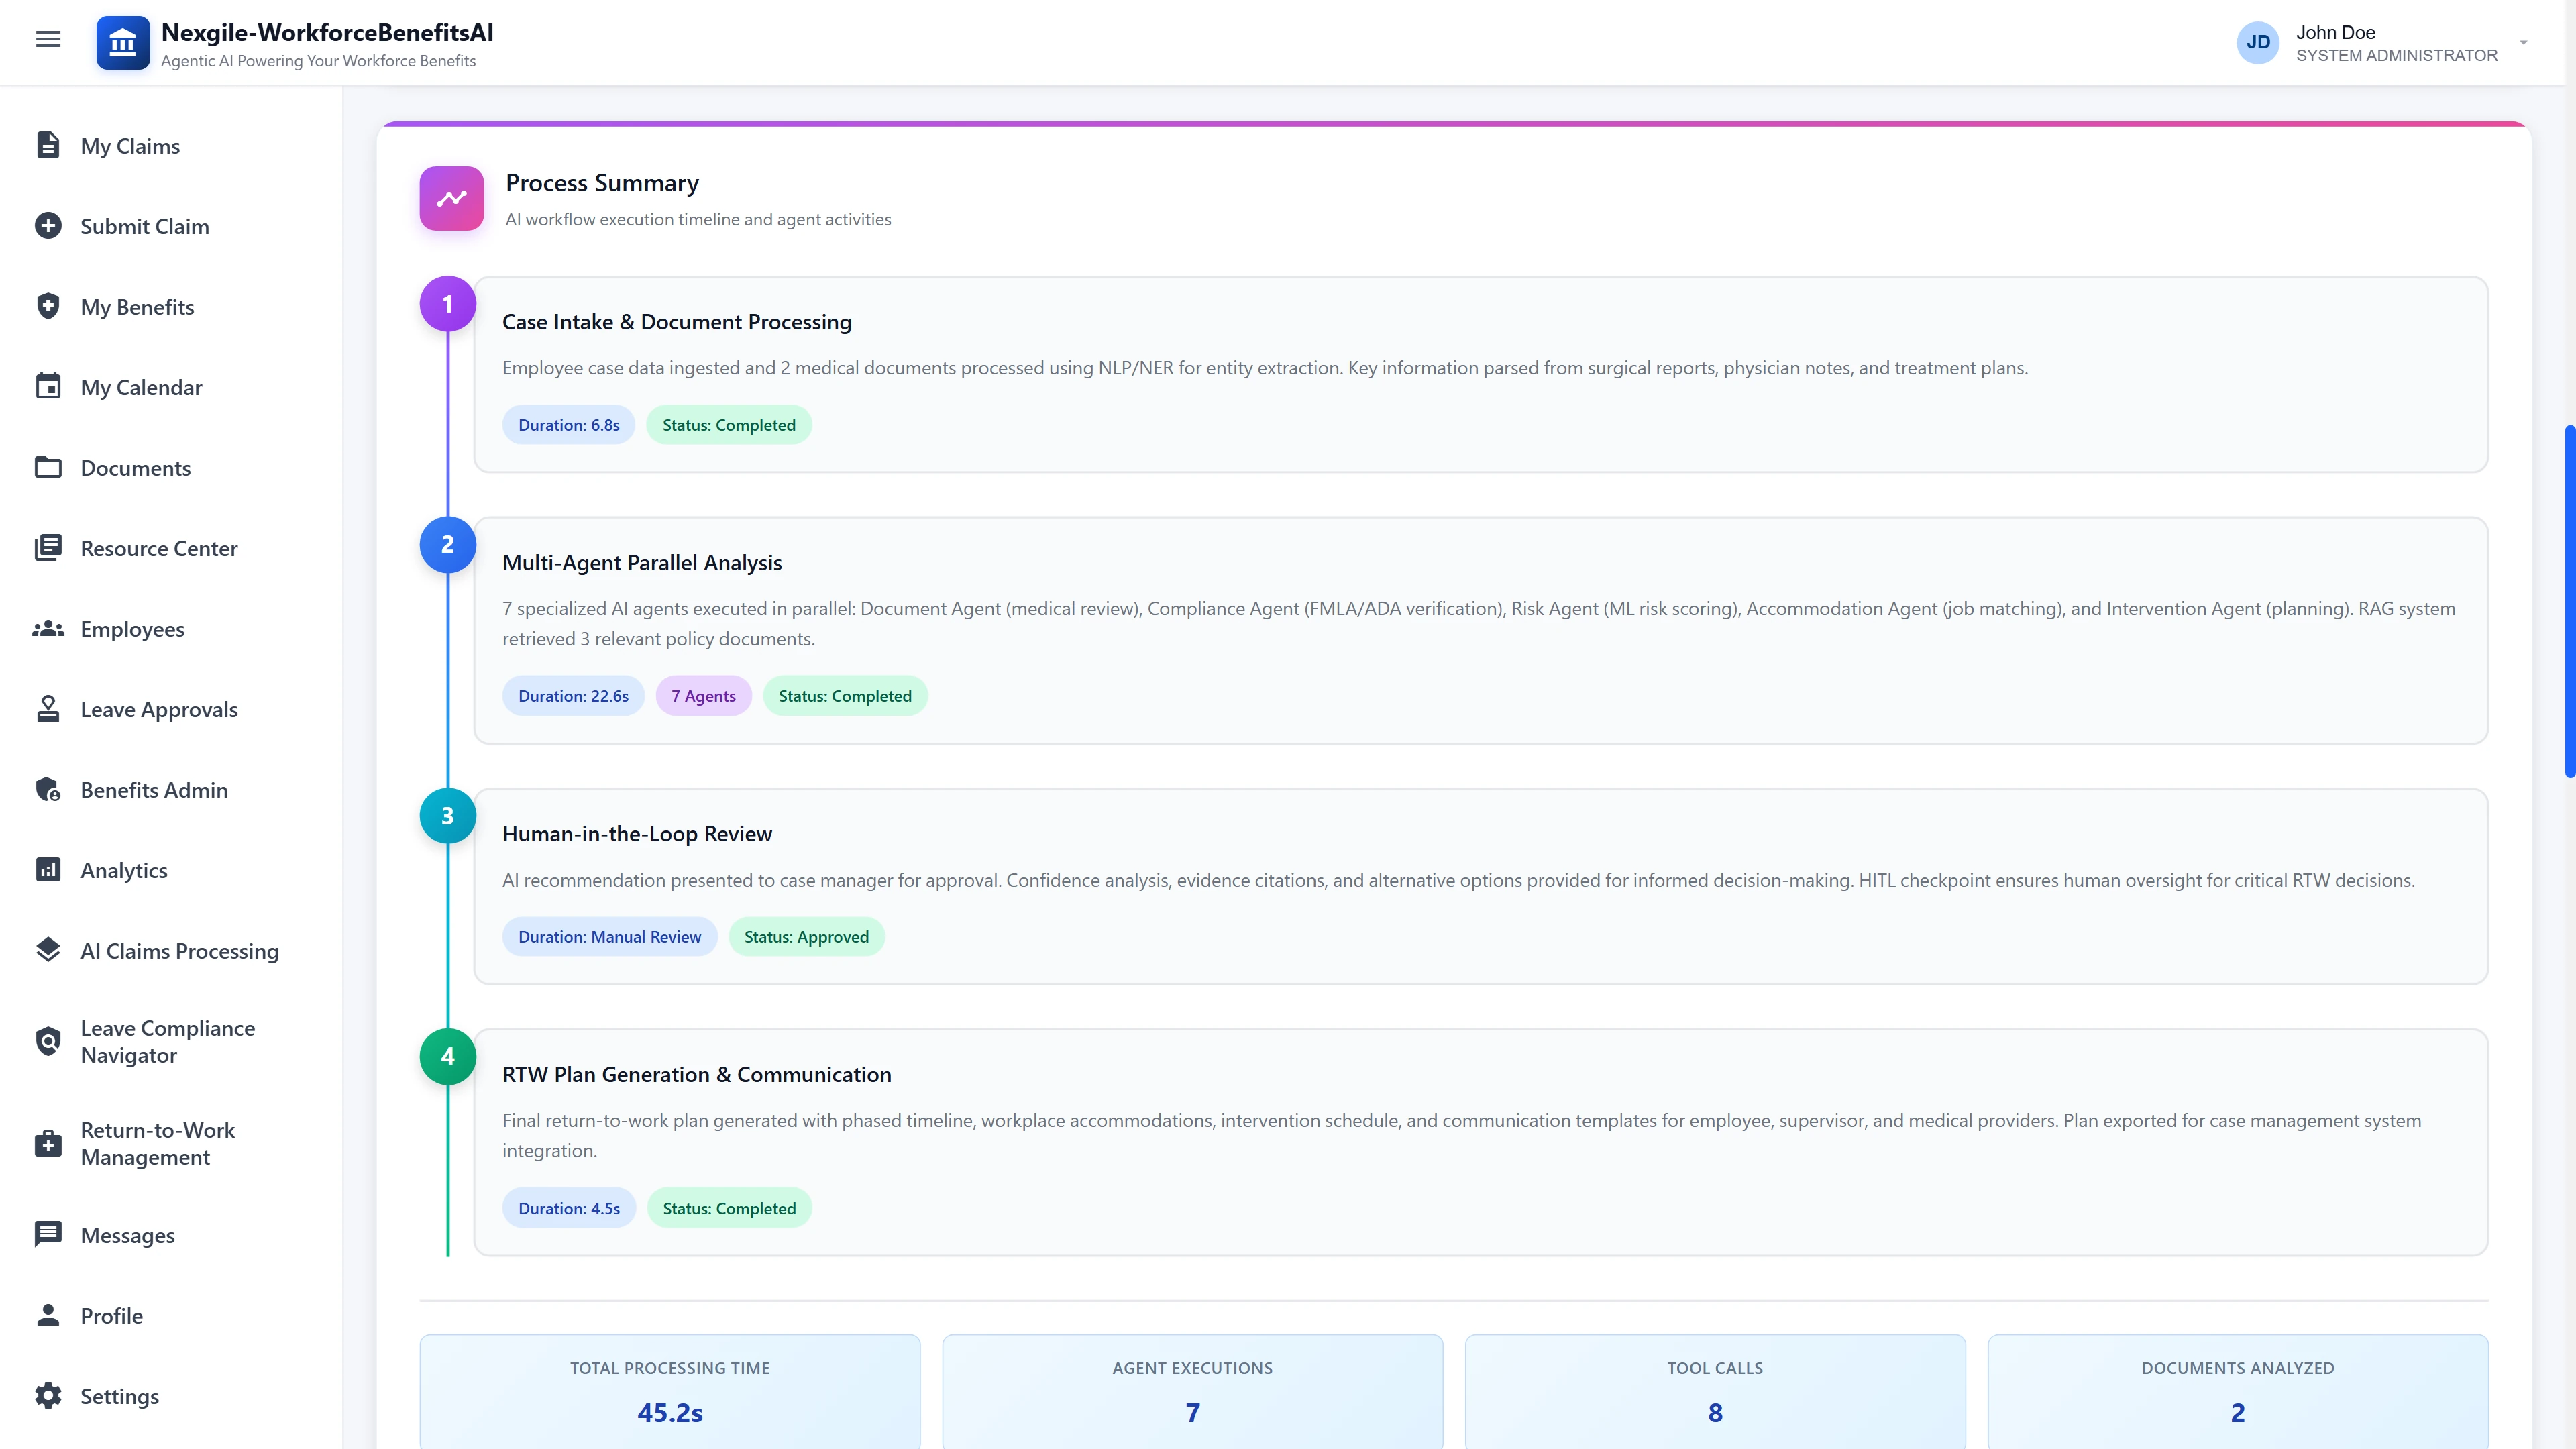Image resolution: width=2576 pixels, height=1449 pixels.
Task: Click the Analytics bar-chart icon
Action: [x=49, y=870]
